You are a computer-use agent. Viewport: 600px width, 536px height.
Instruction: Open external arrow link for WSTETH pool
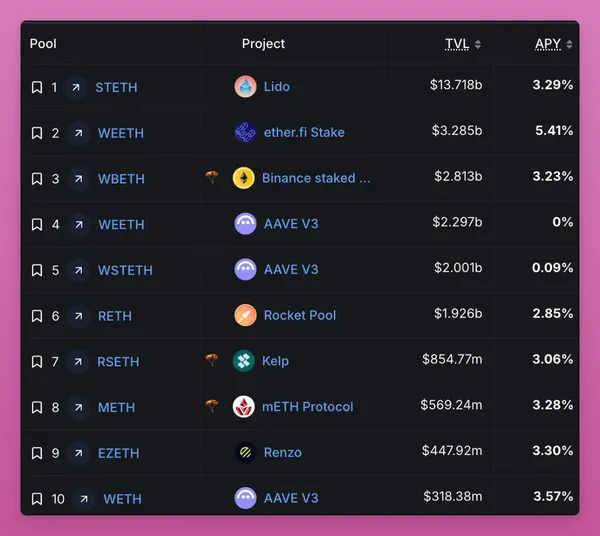79,270
